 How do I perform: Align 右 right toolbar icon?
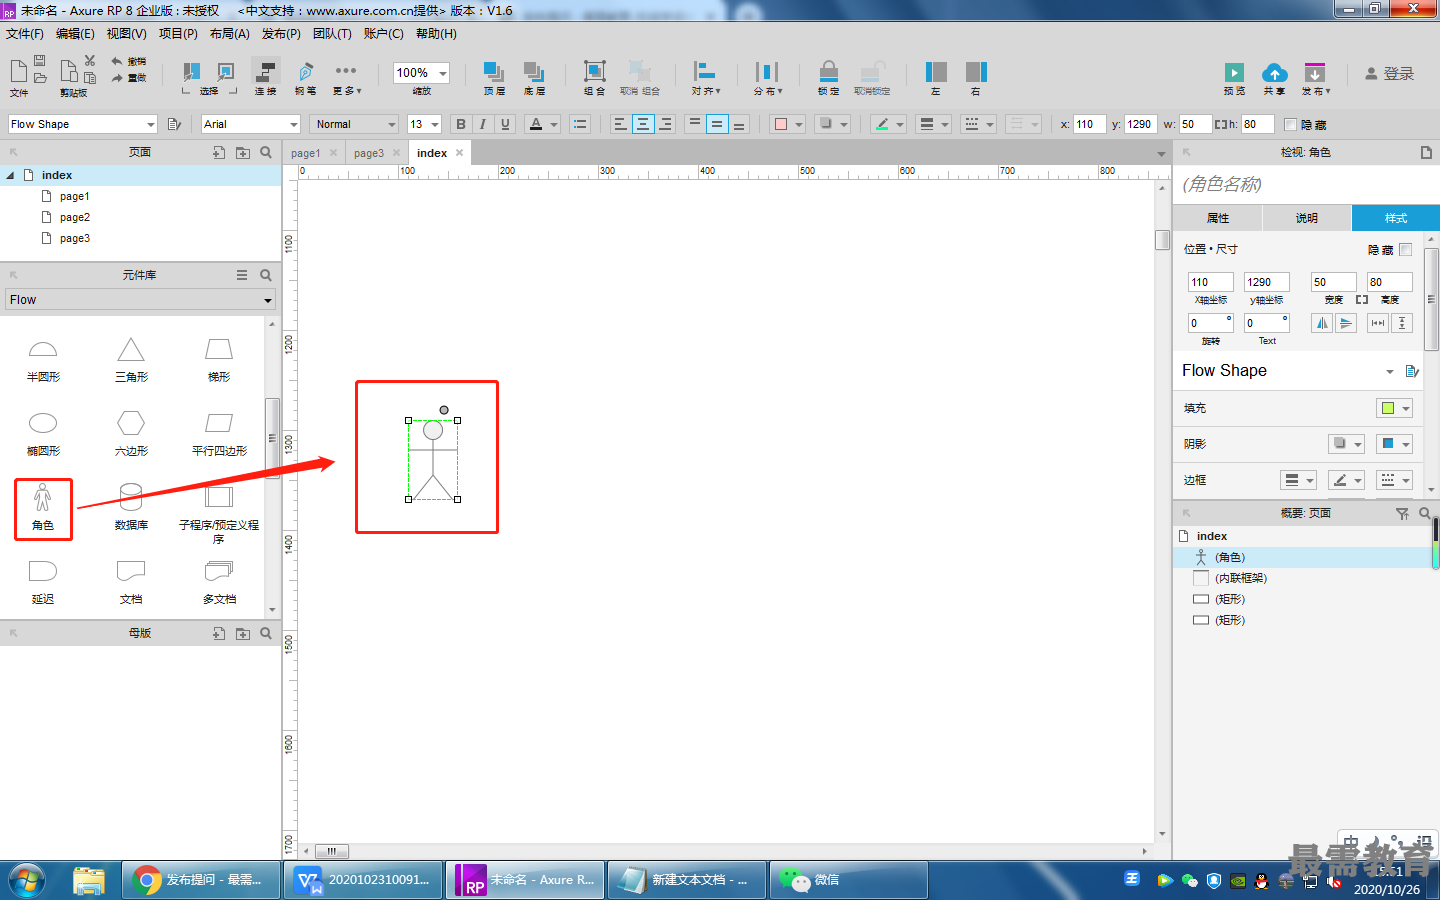tap(976, 78)
